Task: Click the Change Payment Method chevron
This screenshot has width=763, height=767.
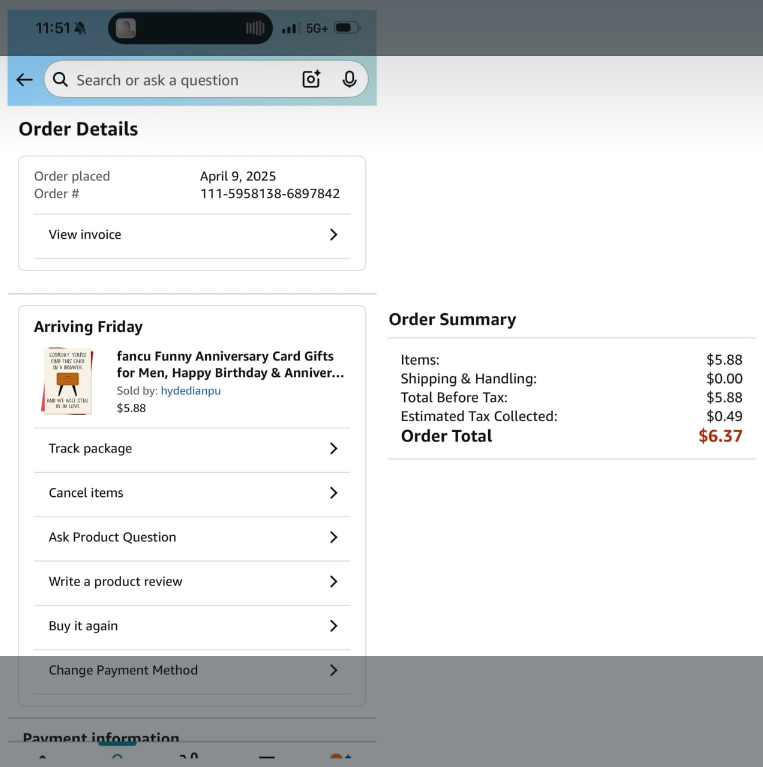Action: pos(333,670)
